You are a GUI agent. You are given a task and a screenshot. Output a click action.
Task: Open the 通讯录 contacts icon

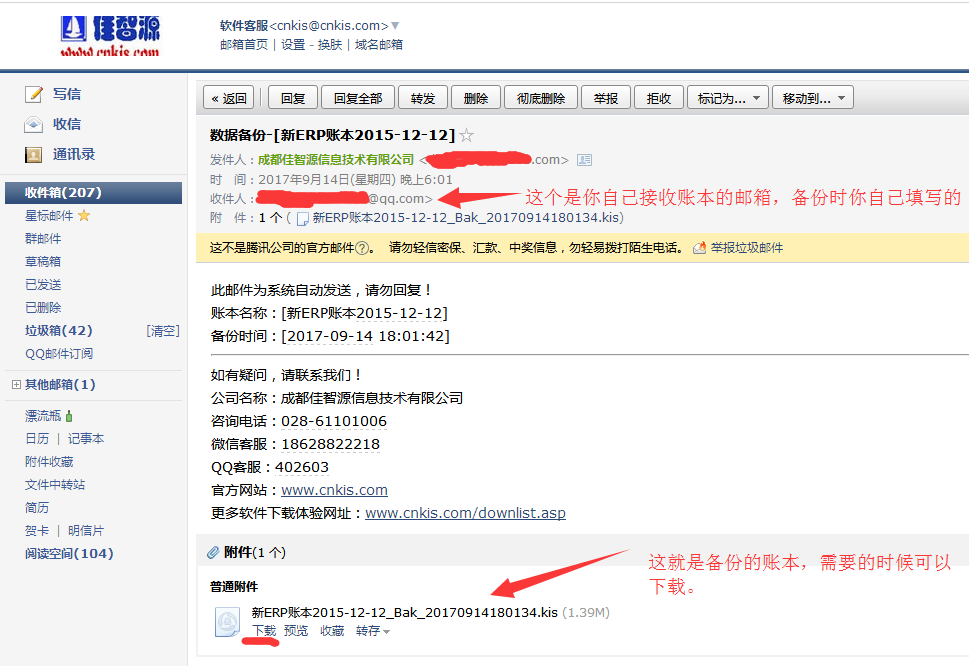point(31,154)
